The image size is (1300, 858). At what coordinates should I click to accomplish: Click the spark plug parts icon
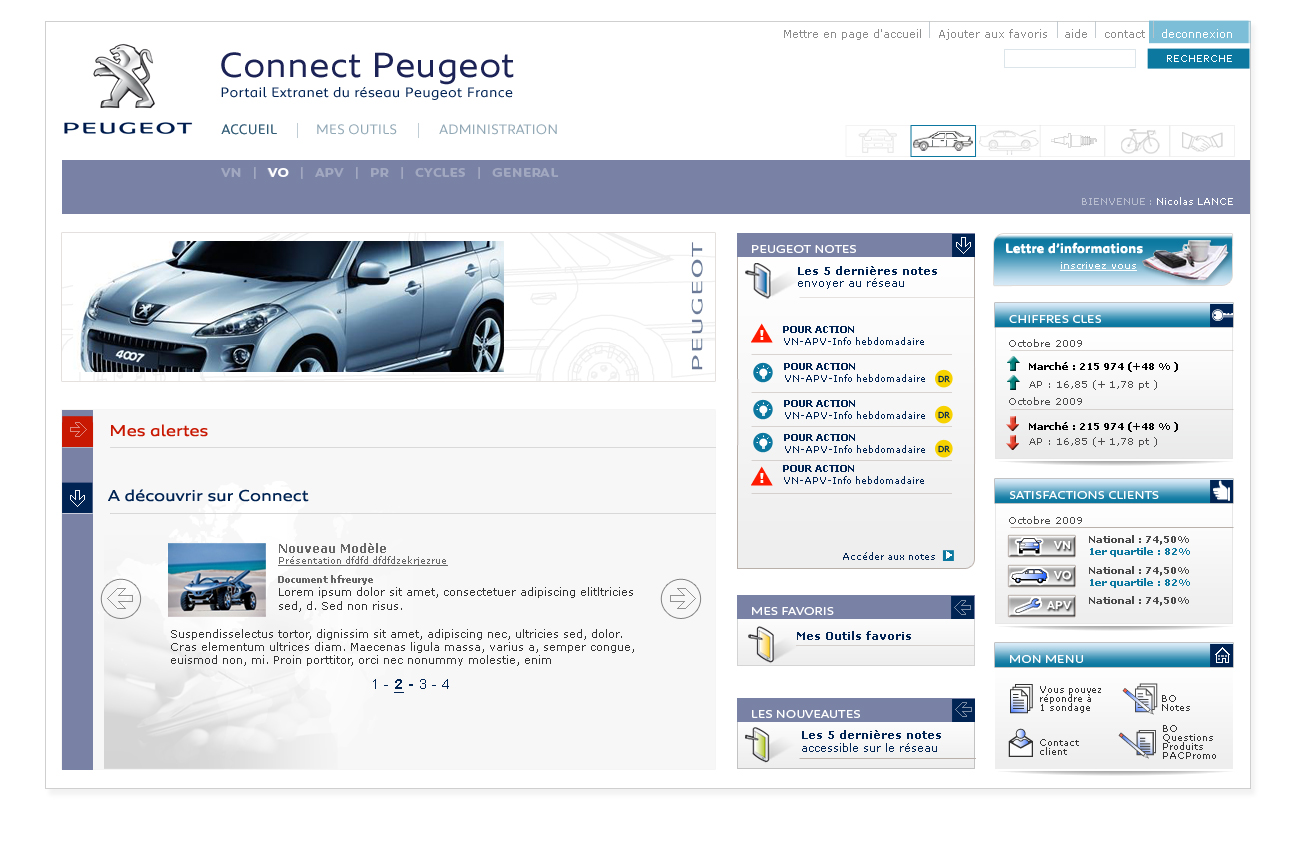pyautogui.click(x=1073, y=142)
